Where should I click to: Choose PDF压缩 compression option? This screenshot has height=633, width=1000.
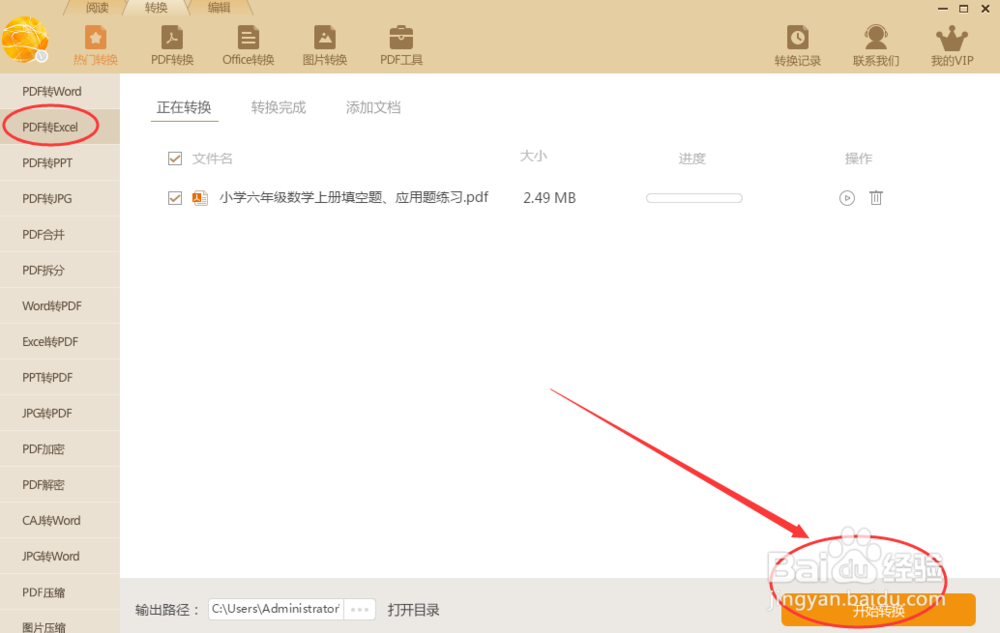(60, 592)
